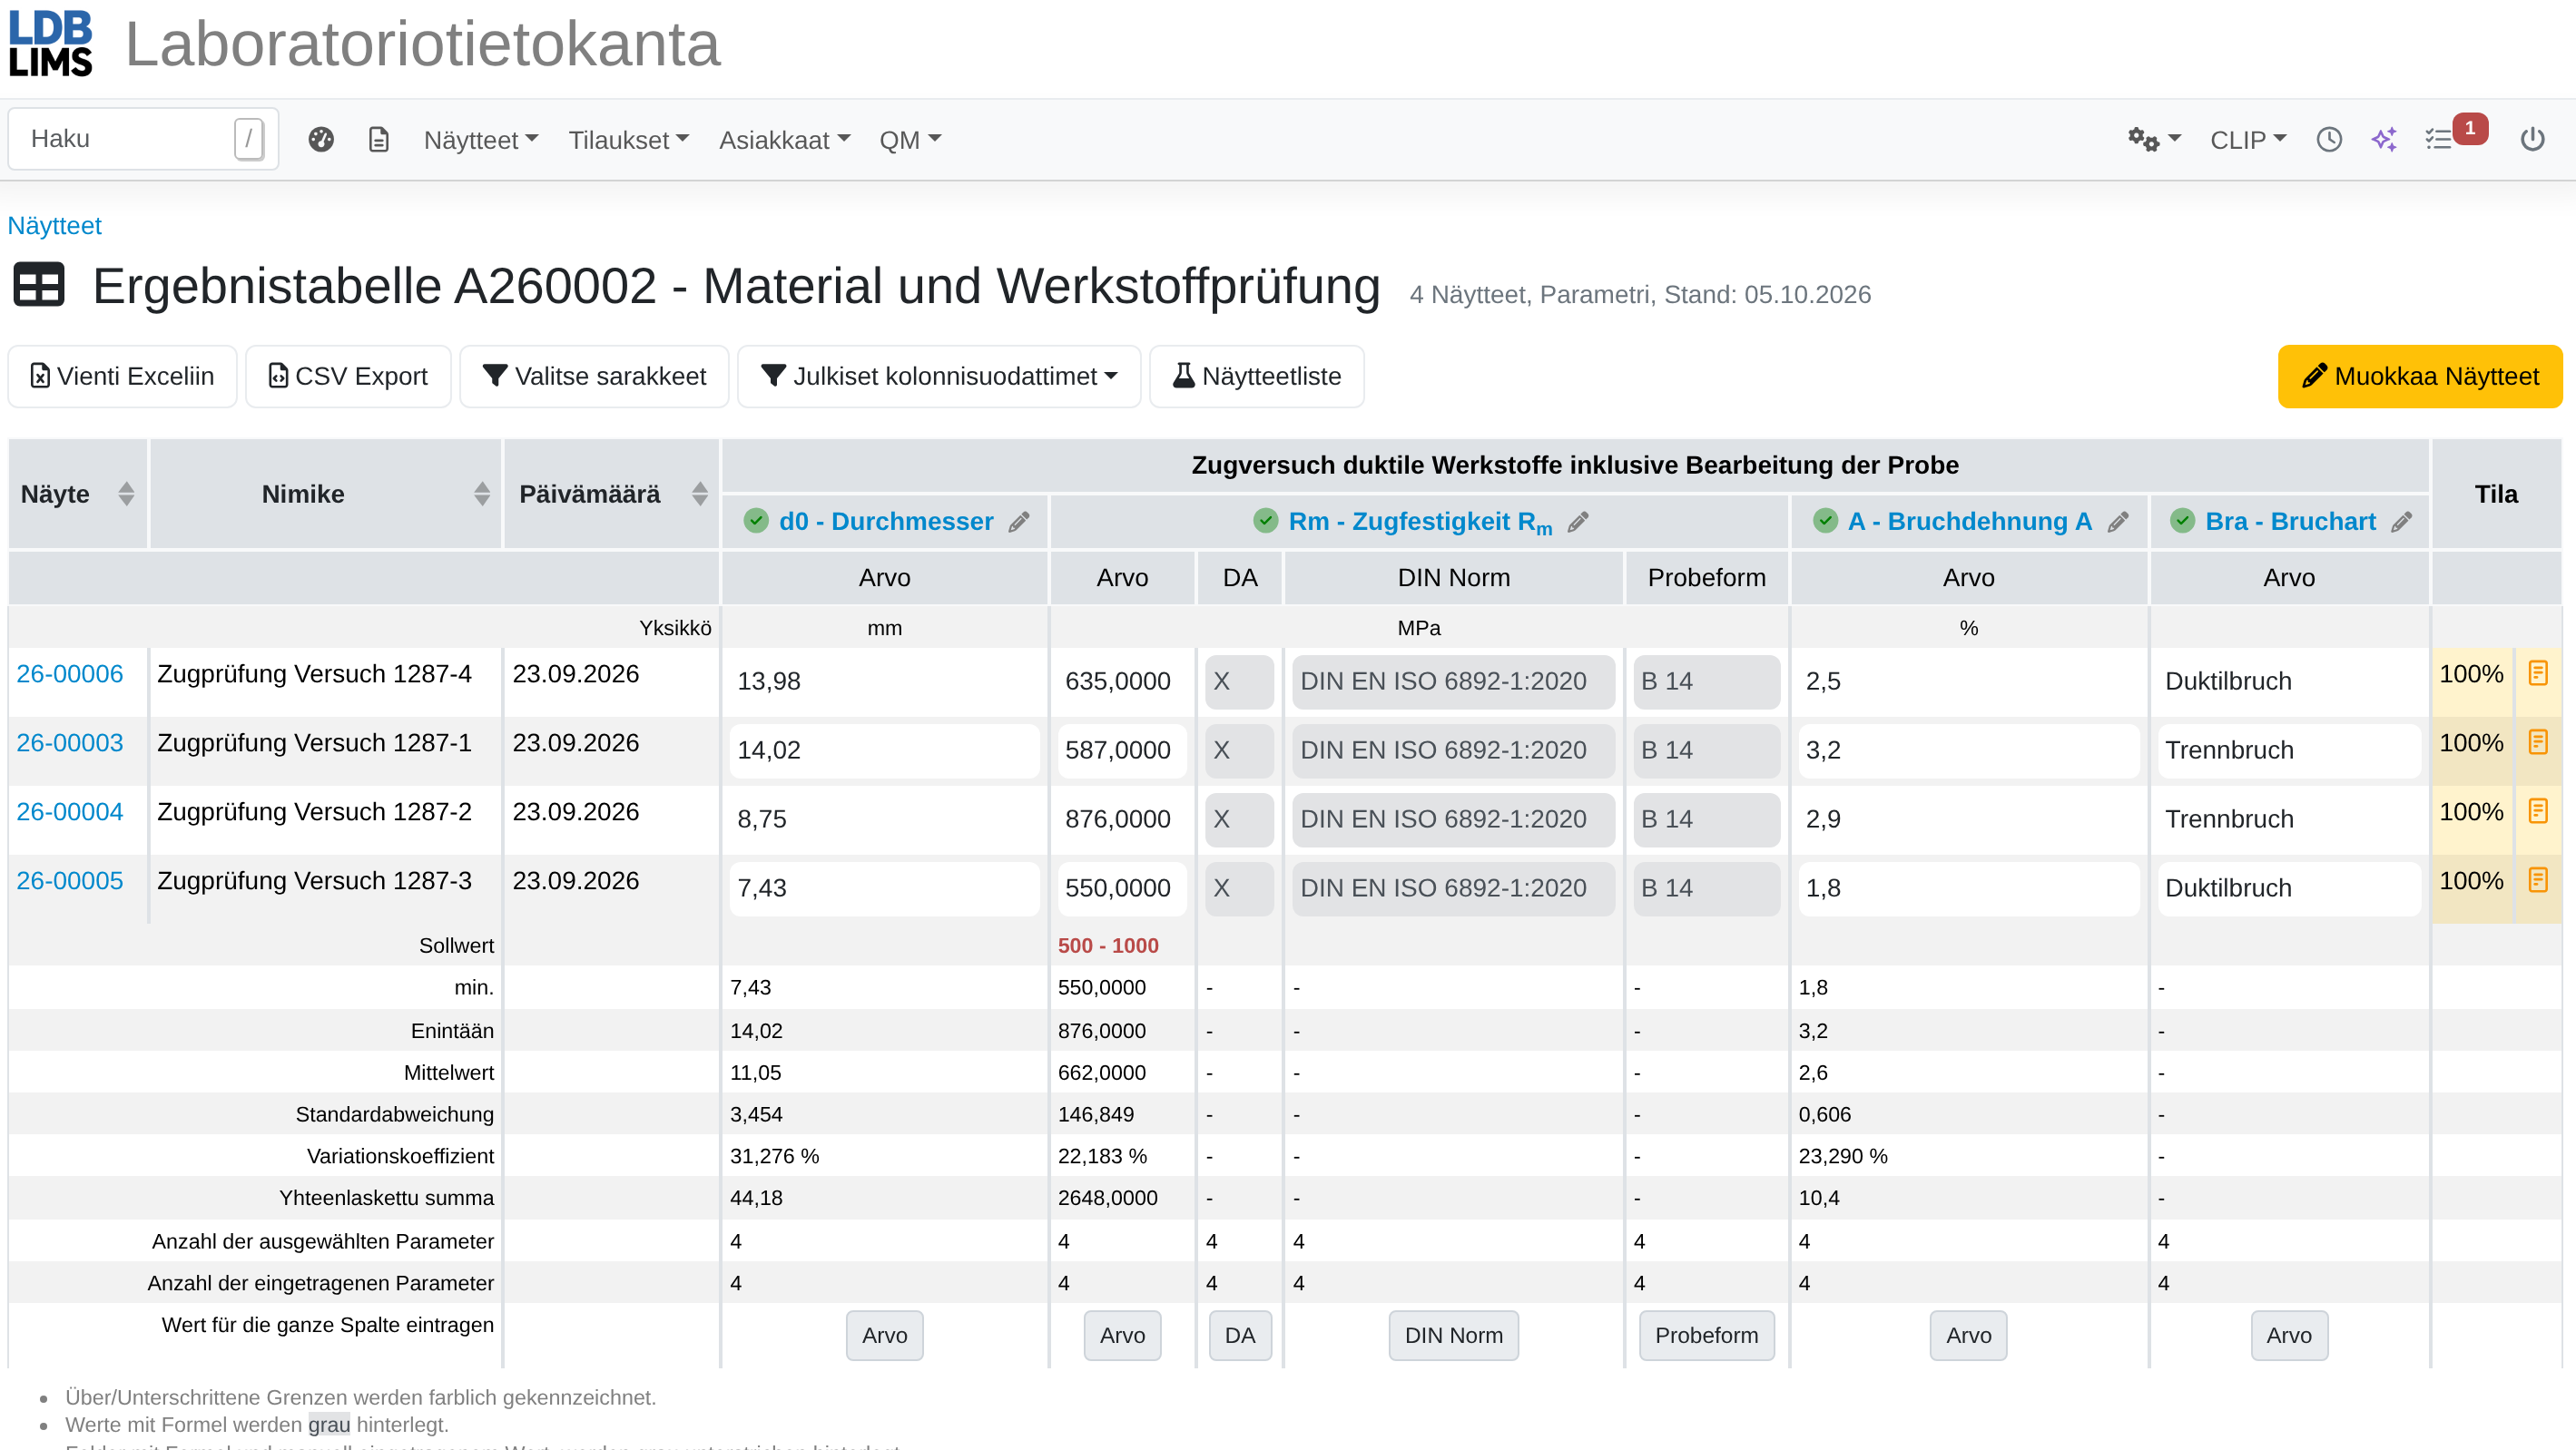The image size is (2576, 1450).
Task: Edit Bra - Bruchart pencil icon
Action: click(2402, 522)
